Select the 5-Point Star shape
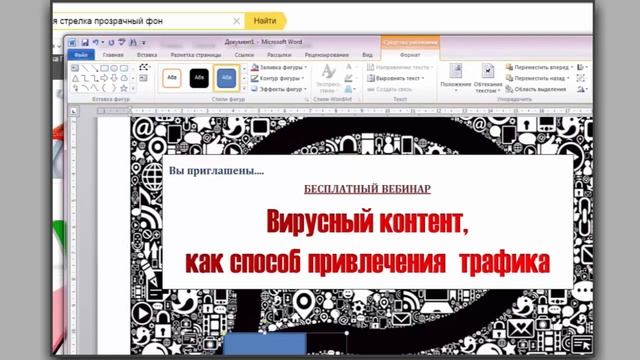 124,88
